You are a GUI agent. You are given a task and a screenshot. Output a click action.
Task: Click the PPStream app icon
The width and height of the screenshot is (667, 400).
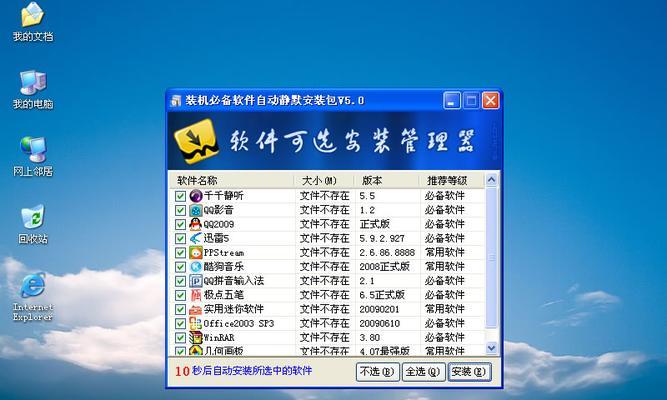(196, 253)
